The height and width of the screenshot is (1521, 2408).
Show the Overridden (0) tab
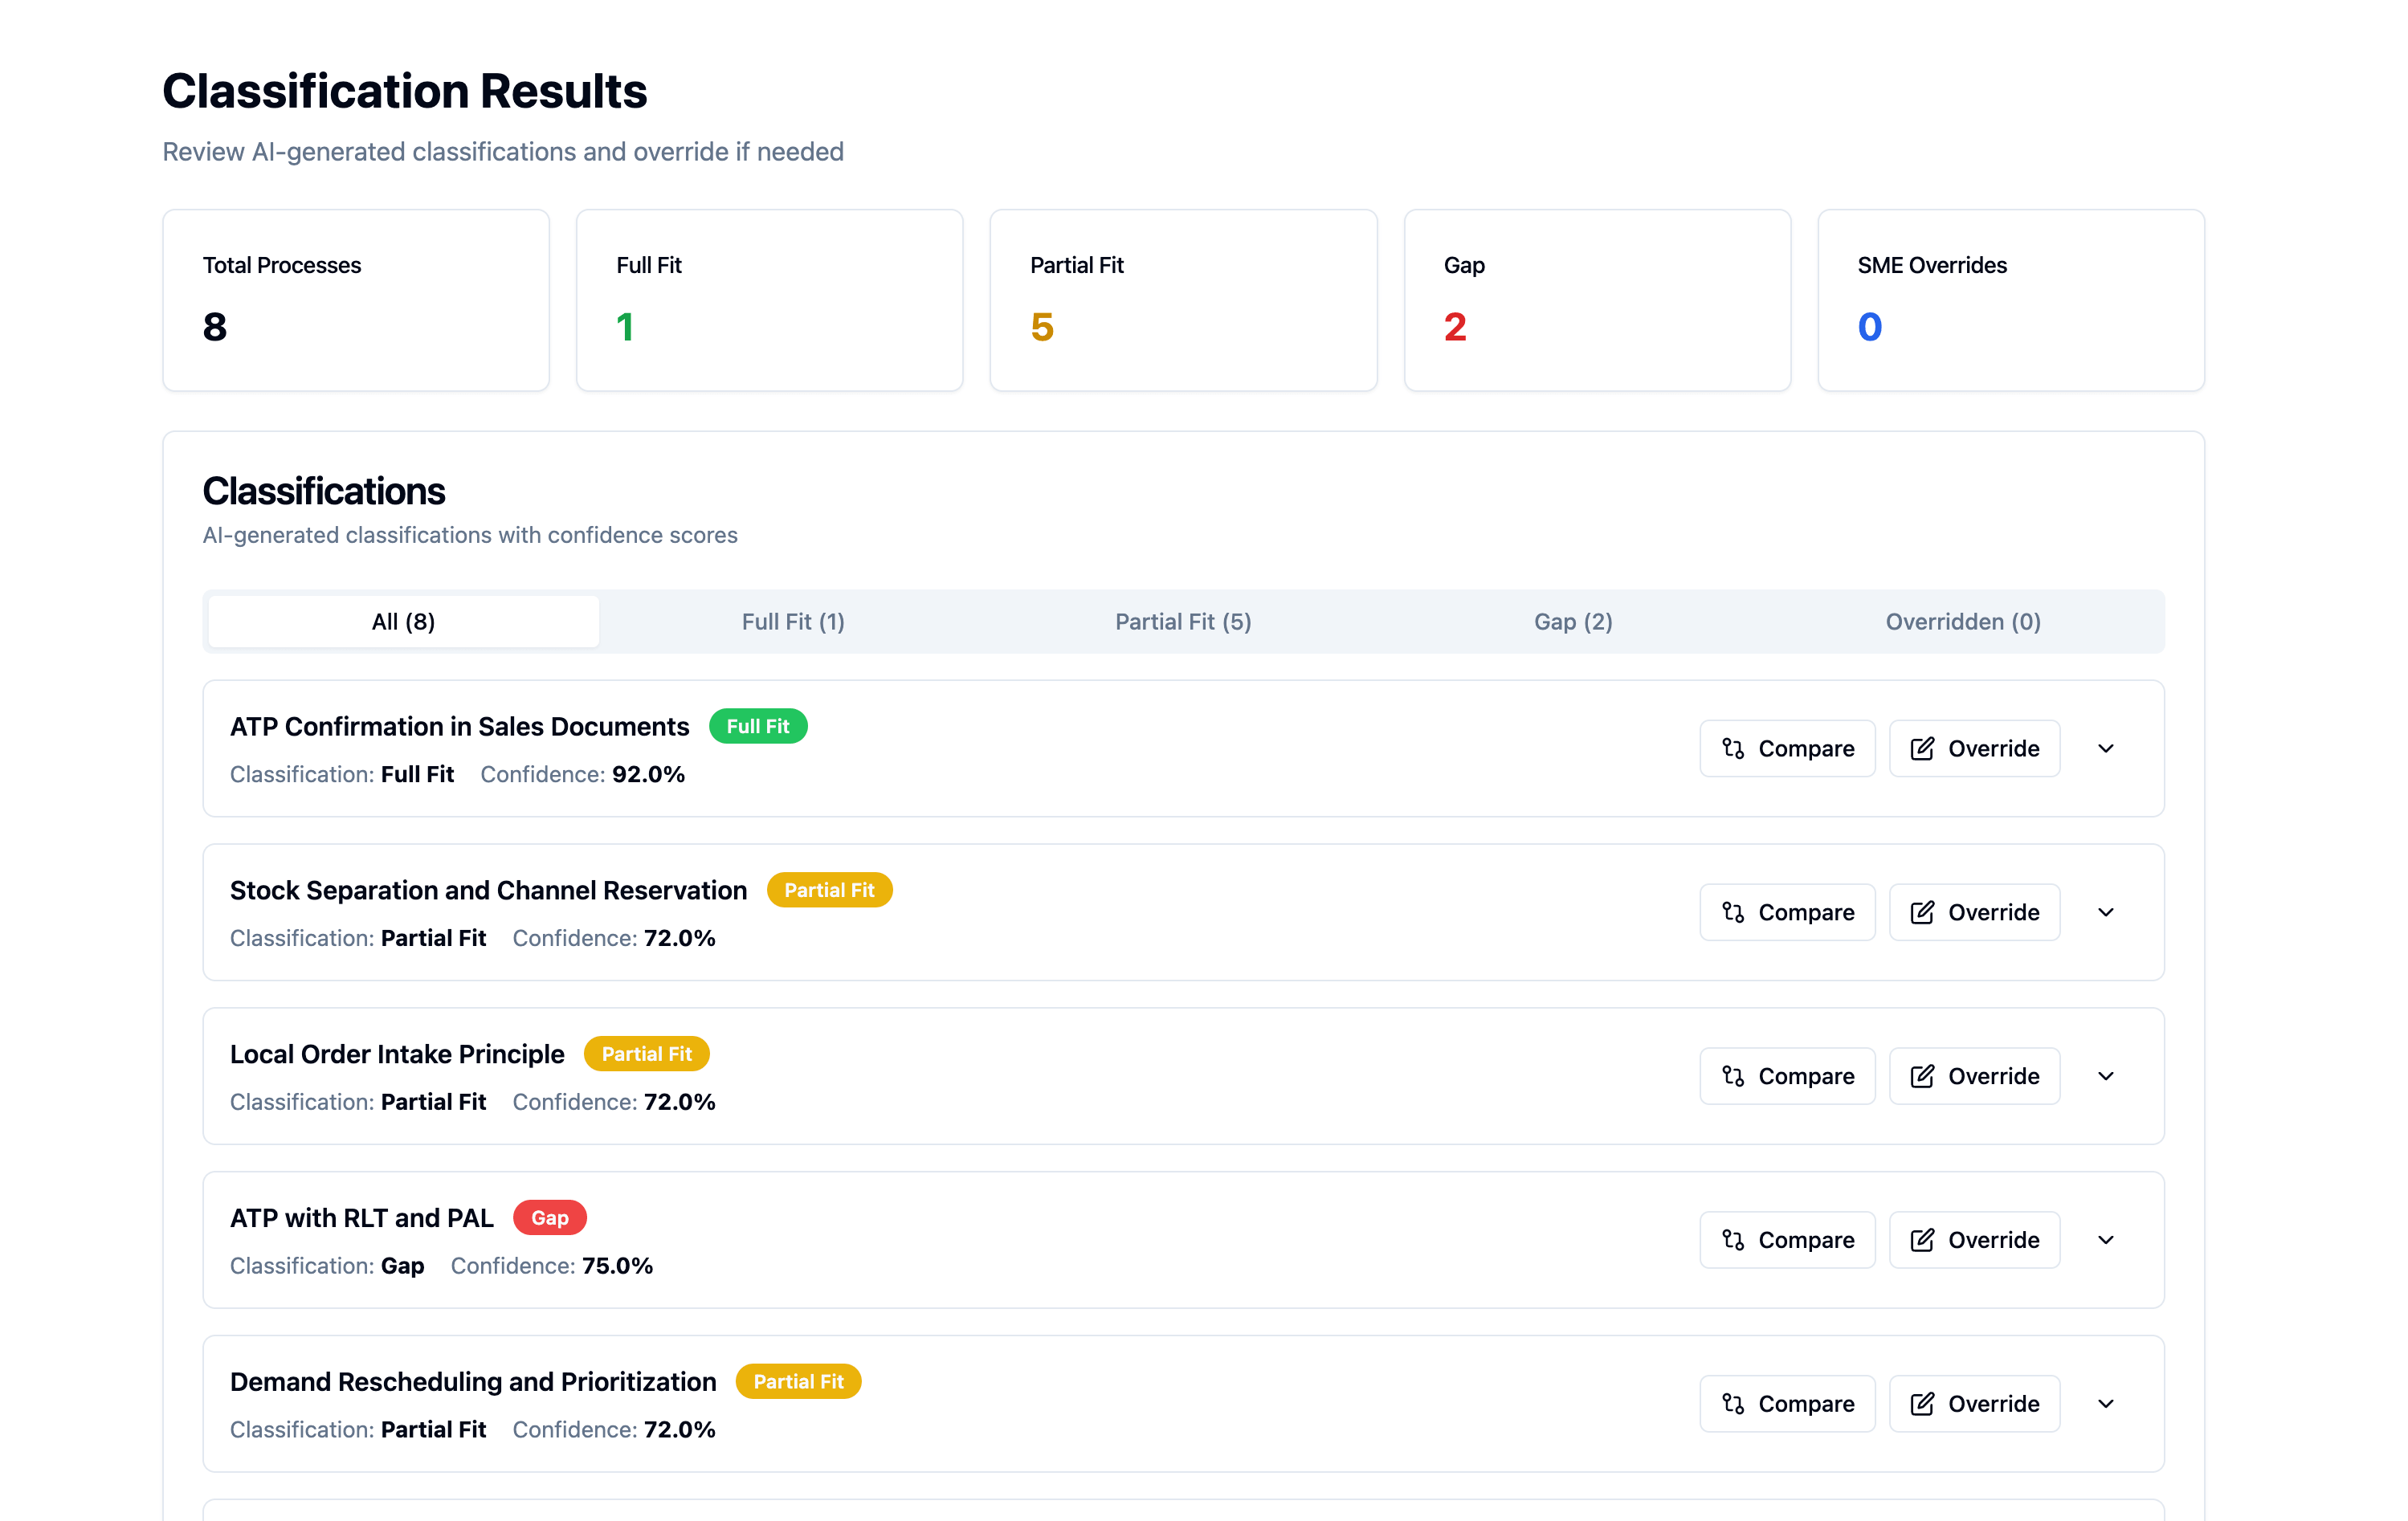[x=1962, y=621]
